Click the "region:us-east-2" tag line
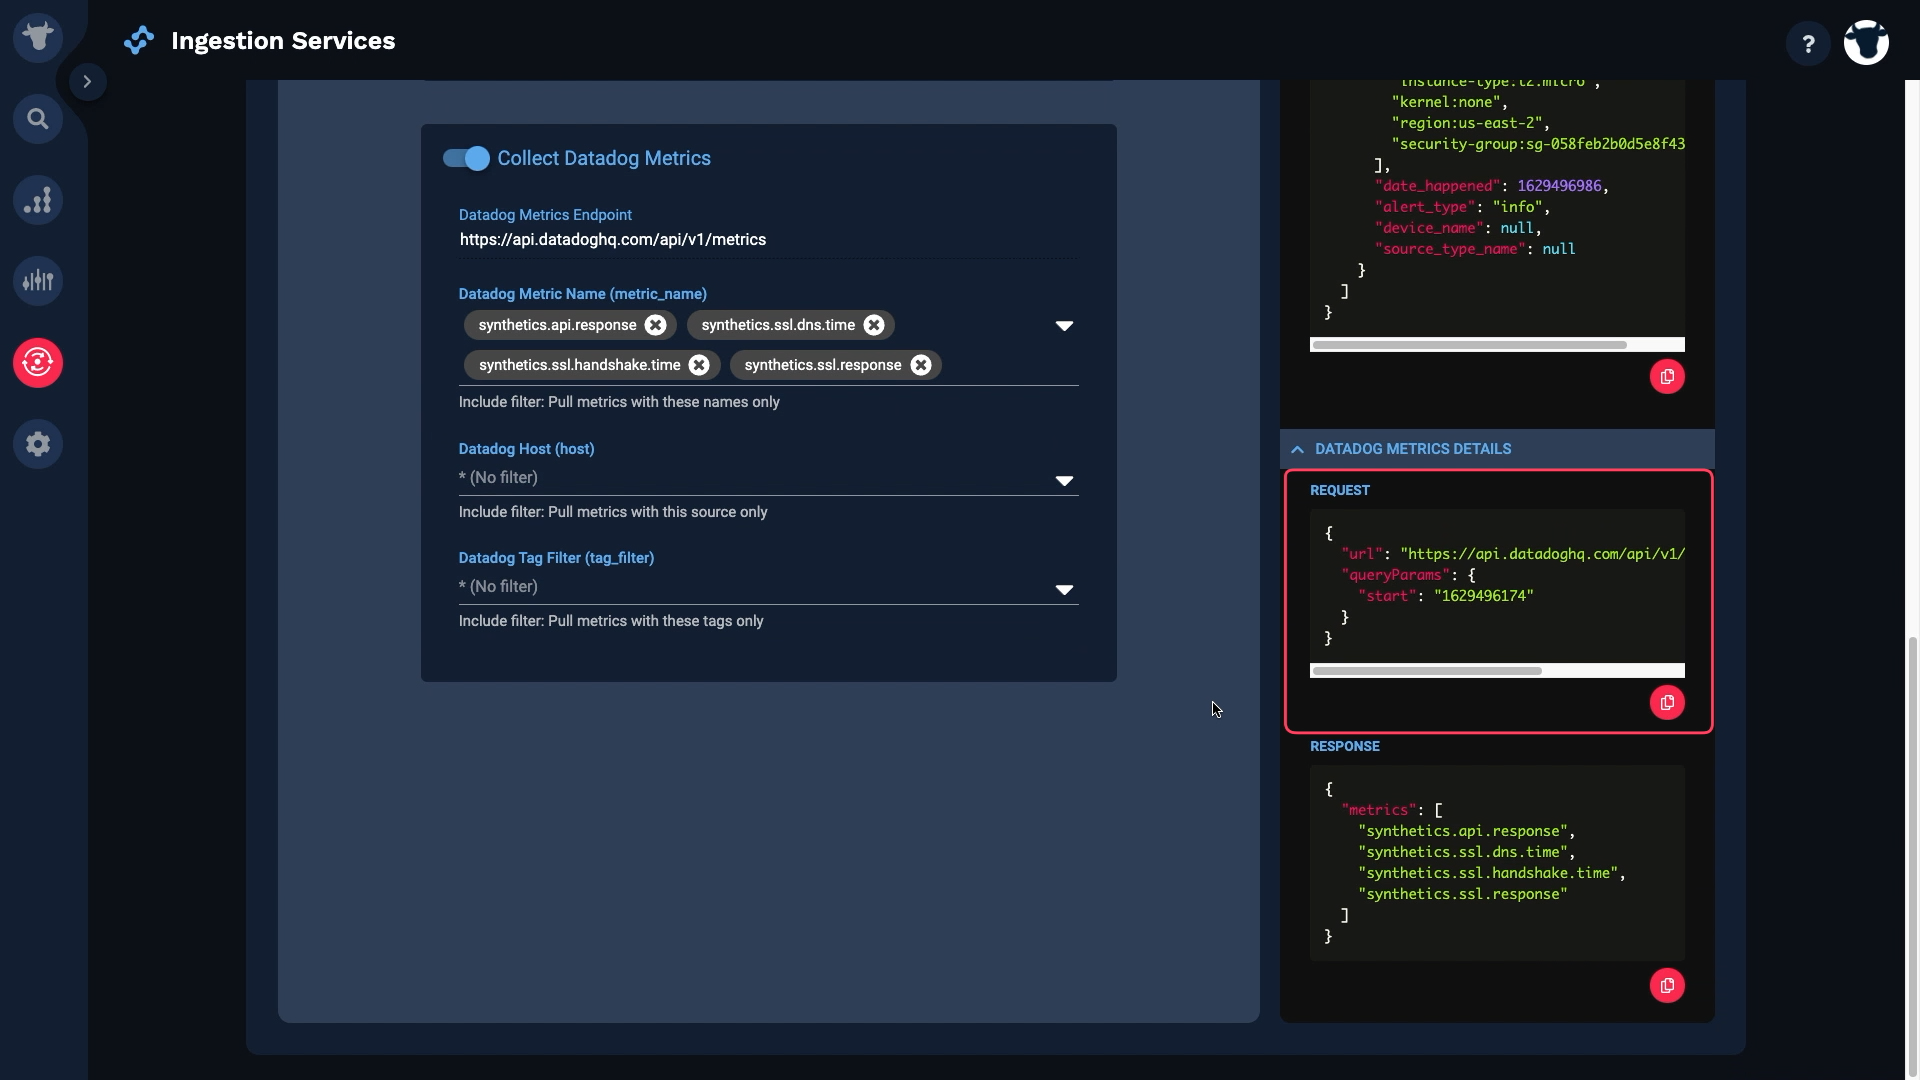Screen dimensions: 1920x1080 coord(1470,123)
